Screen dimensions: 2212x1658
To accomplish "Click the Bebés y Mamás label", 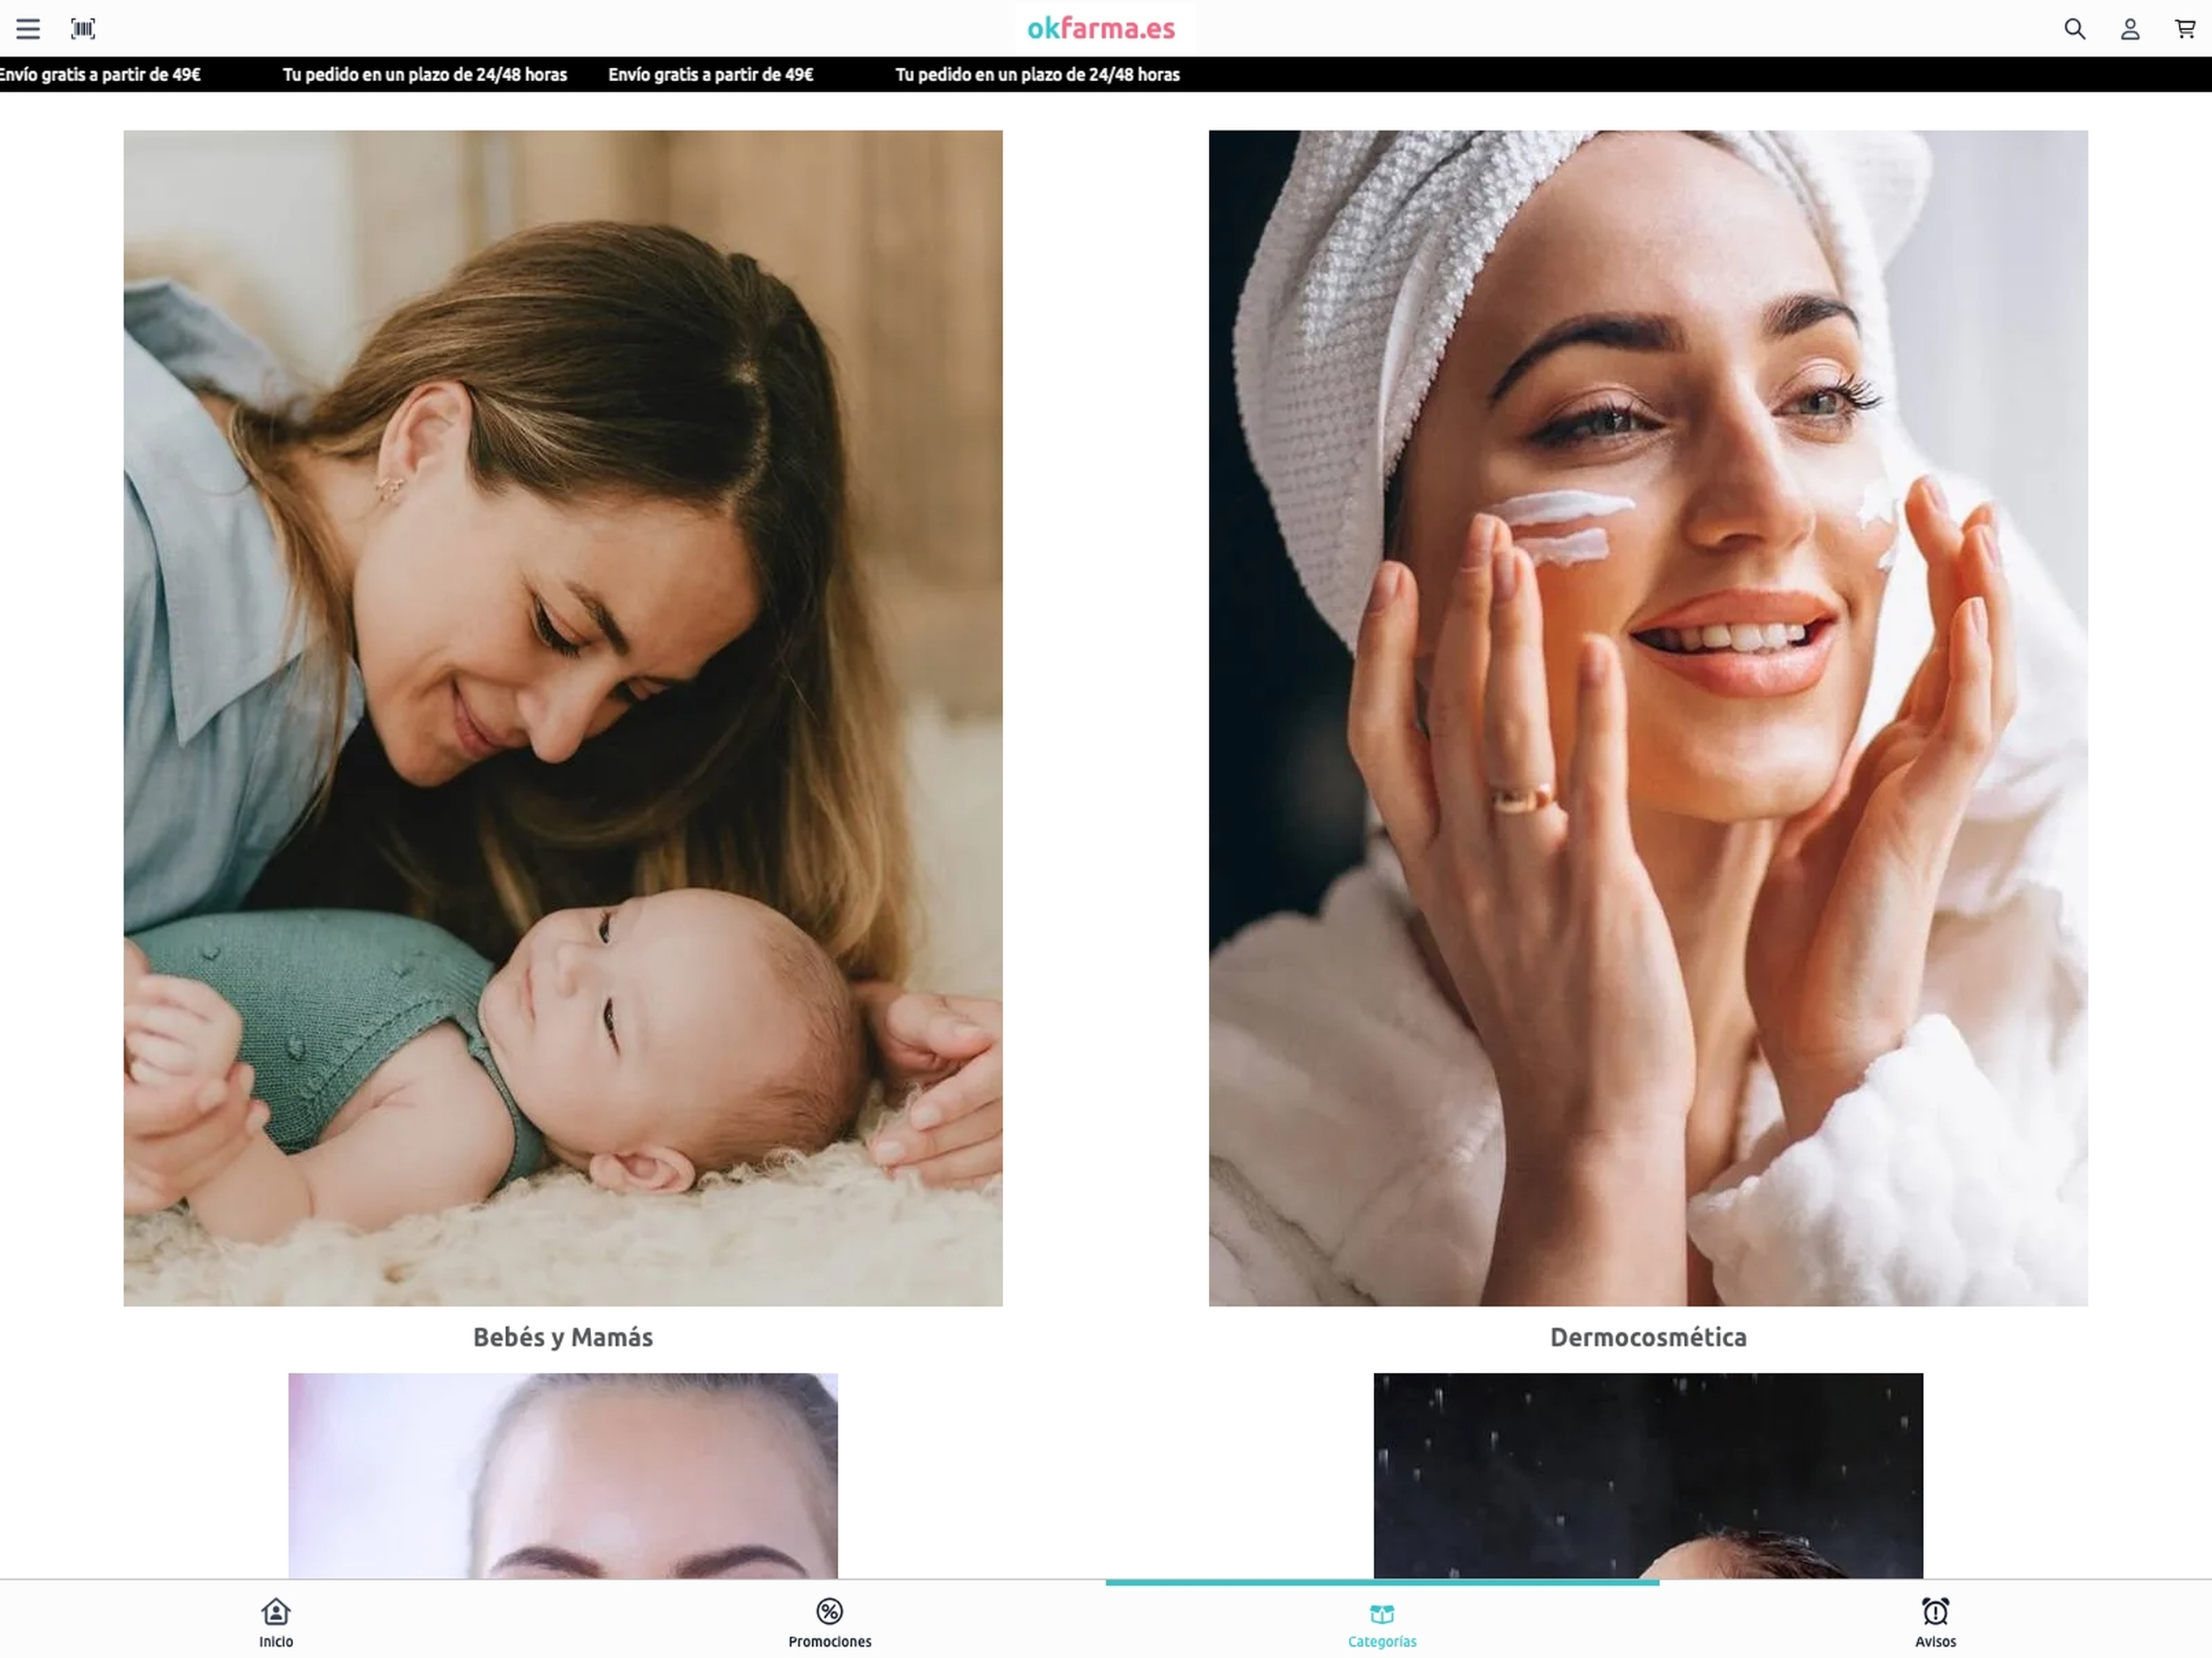I will [563, 1337].
